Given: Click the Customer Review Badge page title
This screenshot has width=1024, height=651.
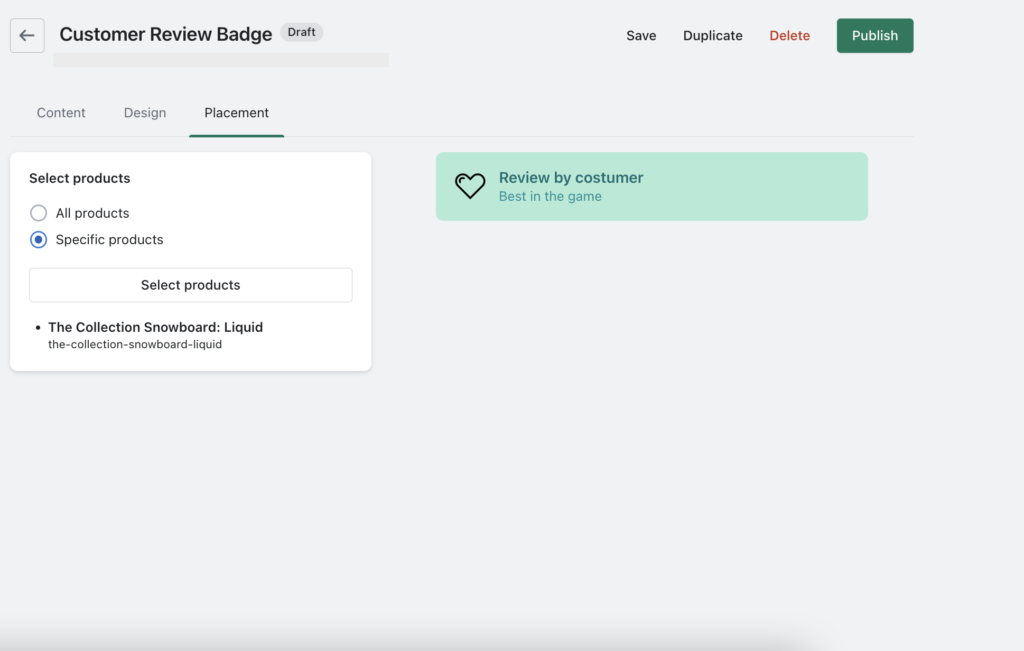Looking at the screenshot, I should pos(165,34).
